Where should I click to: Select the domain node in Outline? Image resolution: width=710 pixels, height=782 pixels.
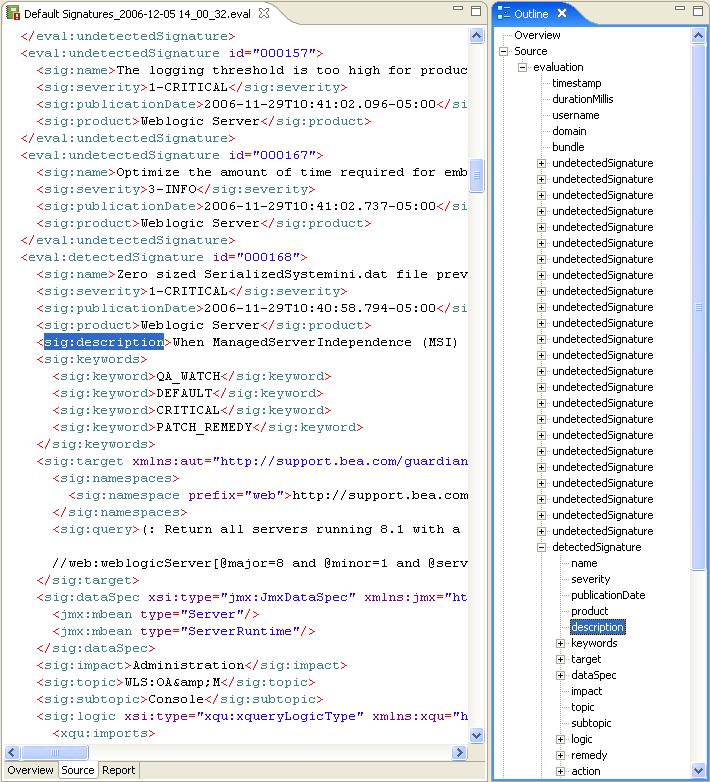click(x=569, y=131)
